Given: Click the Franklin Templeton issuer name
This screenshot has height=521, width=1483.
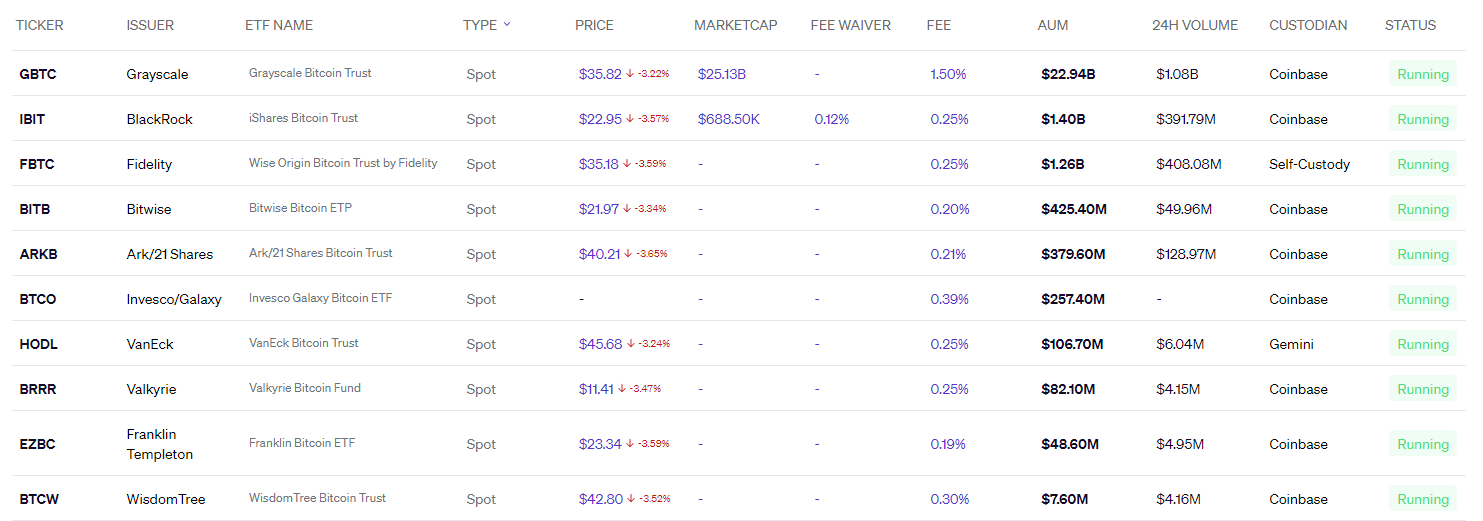Looking at the screenshot, I should coord(159,444).
